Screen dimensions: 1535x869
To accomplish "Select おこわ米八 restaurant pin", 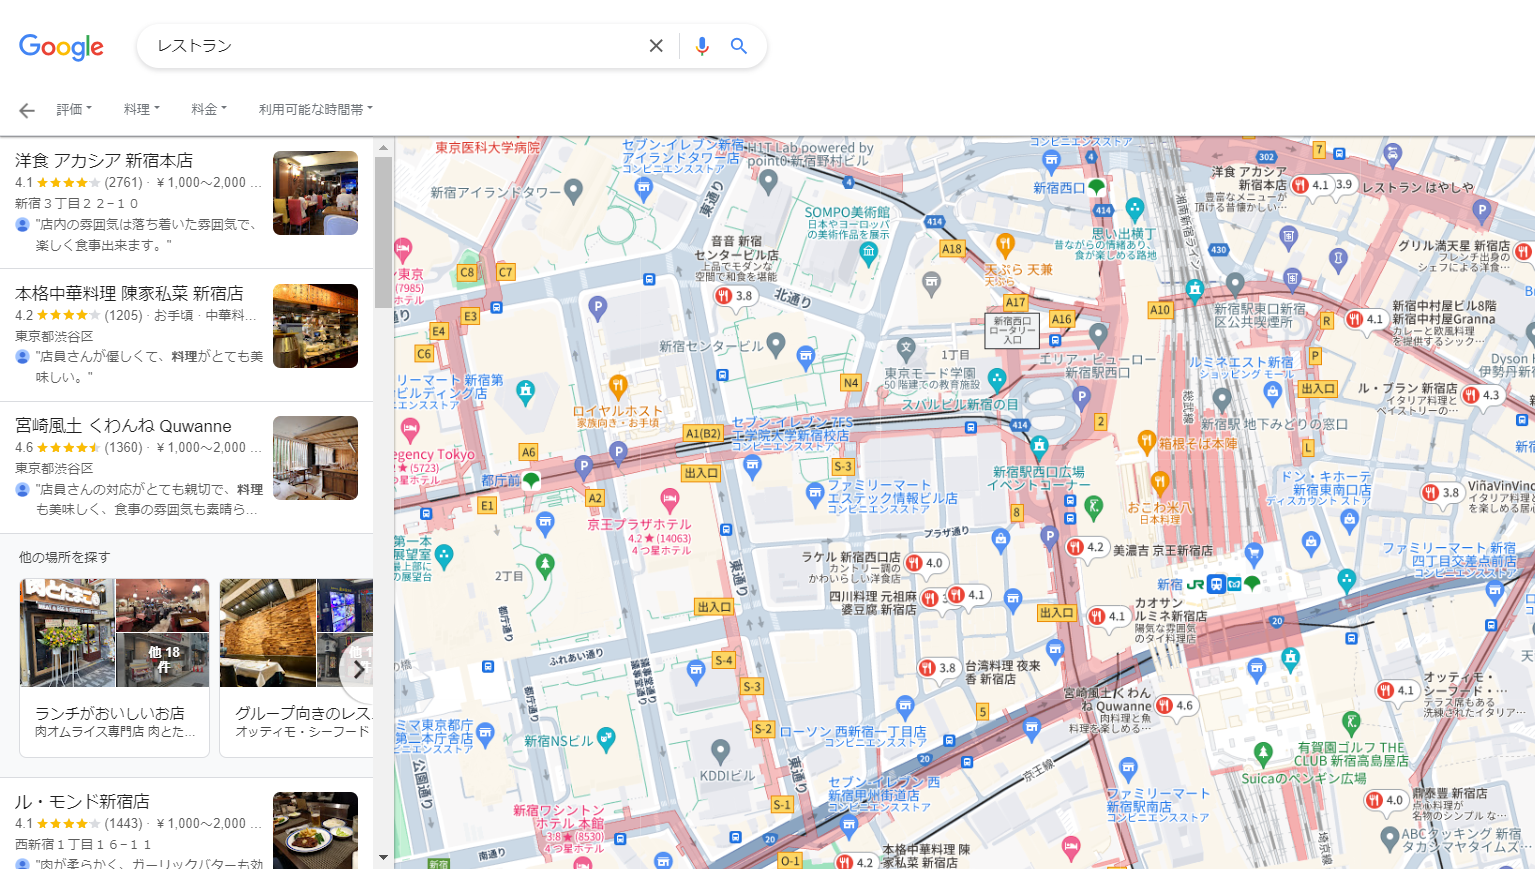I will [x=1159, y=482].
